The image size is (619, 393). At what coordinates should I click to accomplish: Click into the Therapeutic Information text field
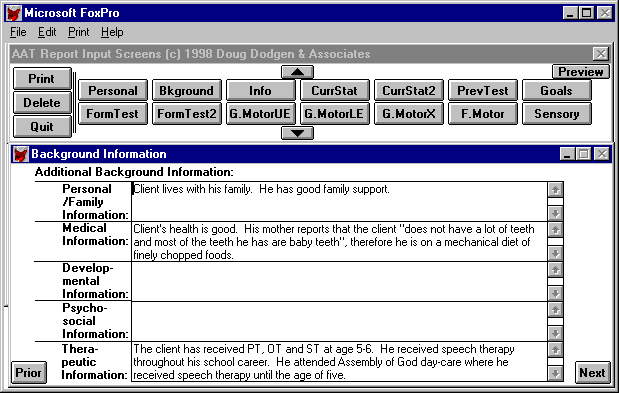[340, 361]
